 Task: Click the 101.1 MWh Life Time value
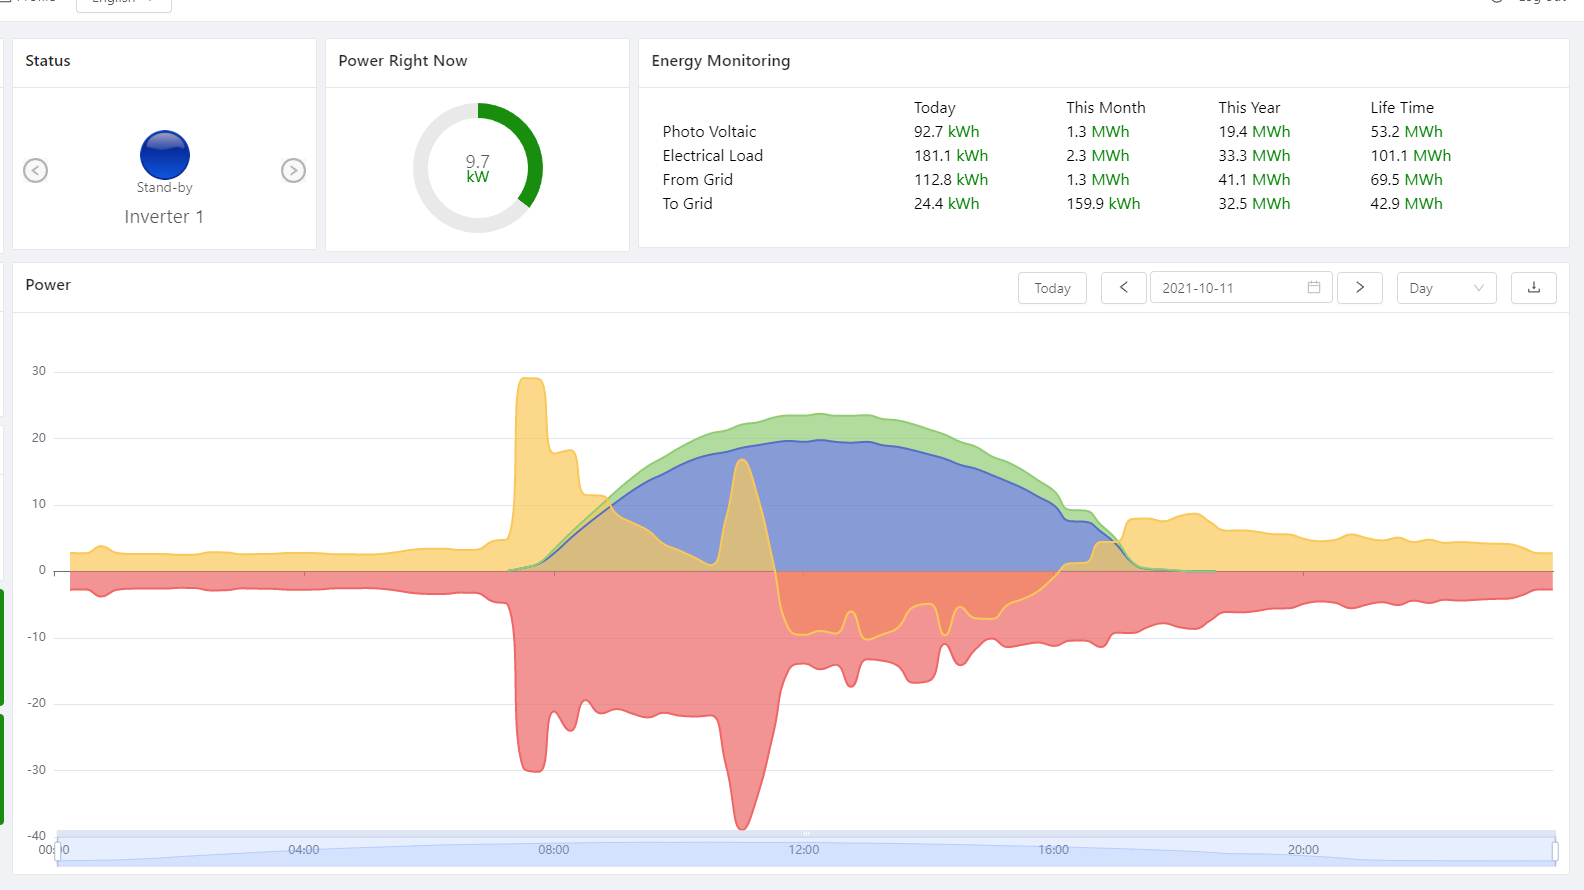[1410, 156]
